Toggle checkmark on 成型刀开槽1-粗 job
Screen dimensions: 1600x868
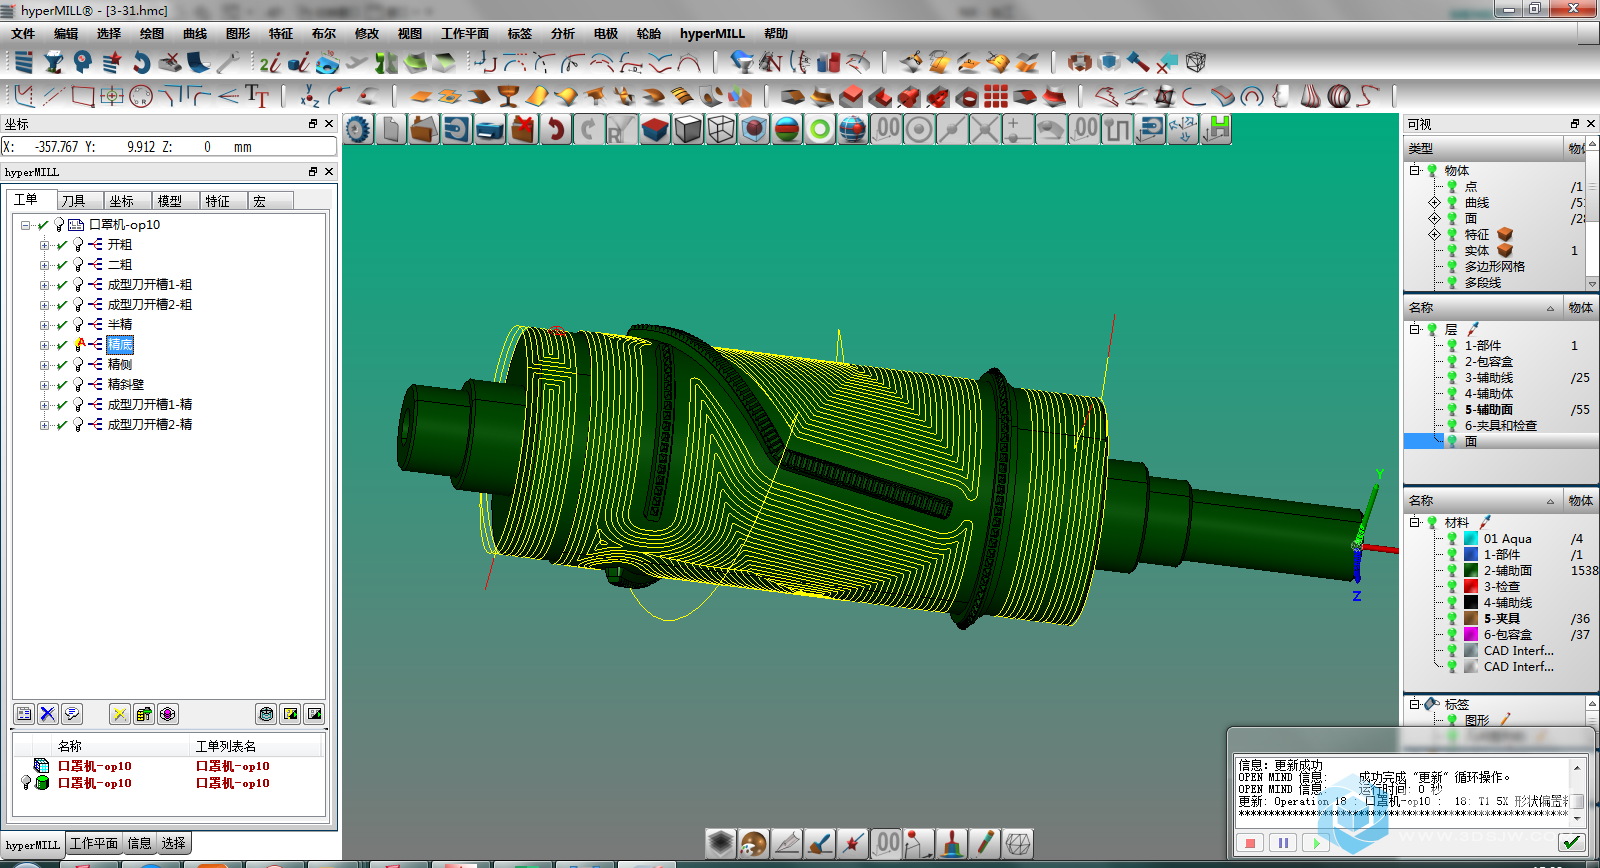[x=62, y=285]
